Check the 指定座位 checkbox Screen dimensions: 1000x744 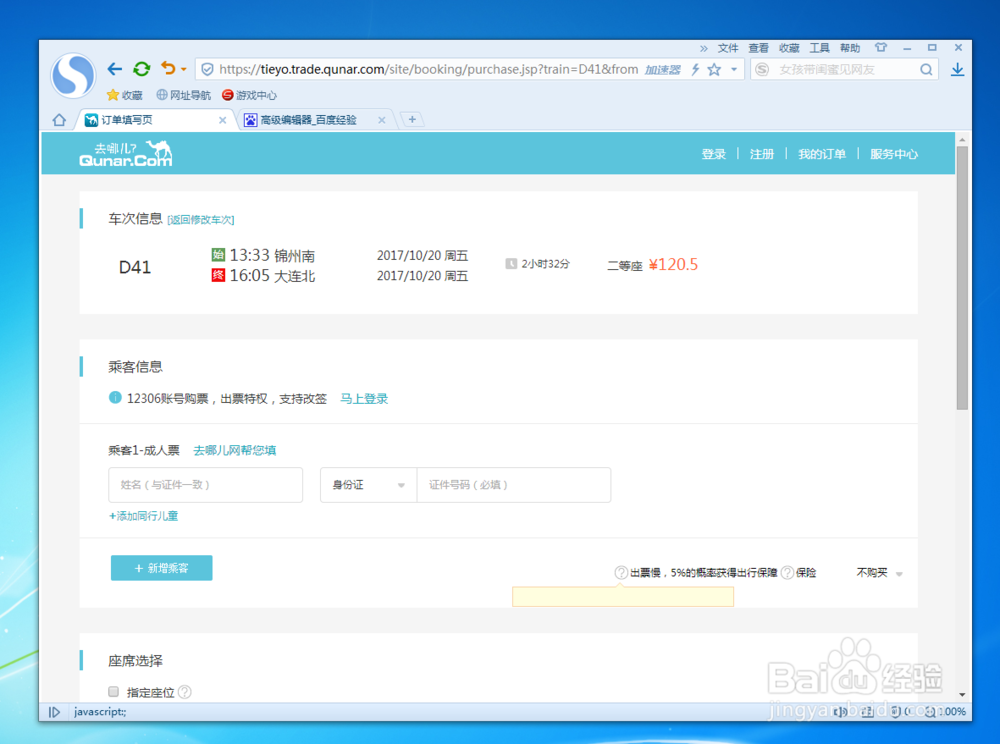[114, 692]
